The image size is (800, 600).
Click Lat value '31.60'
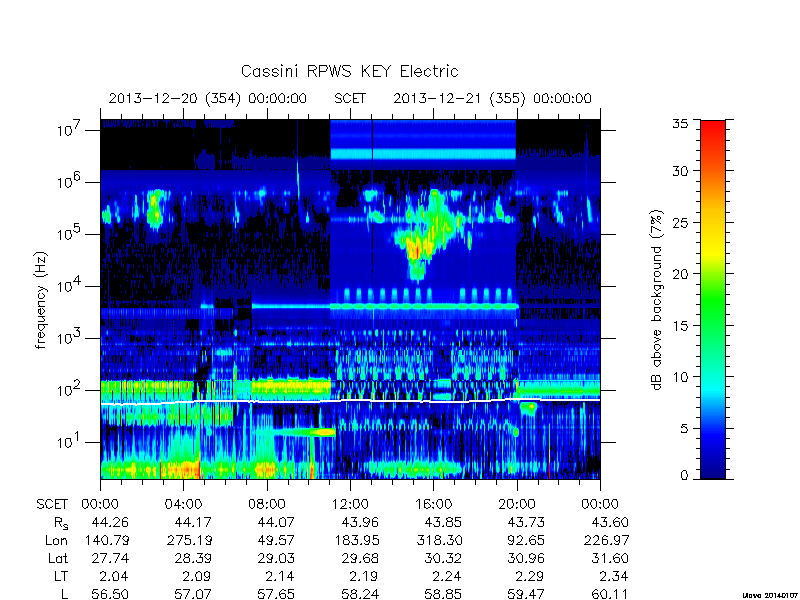[610, 558]
